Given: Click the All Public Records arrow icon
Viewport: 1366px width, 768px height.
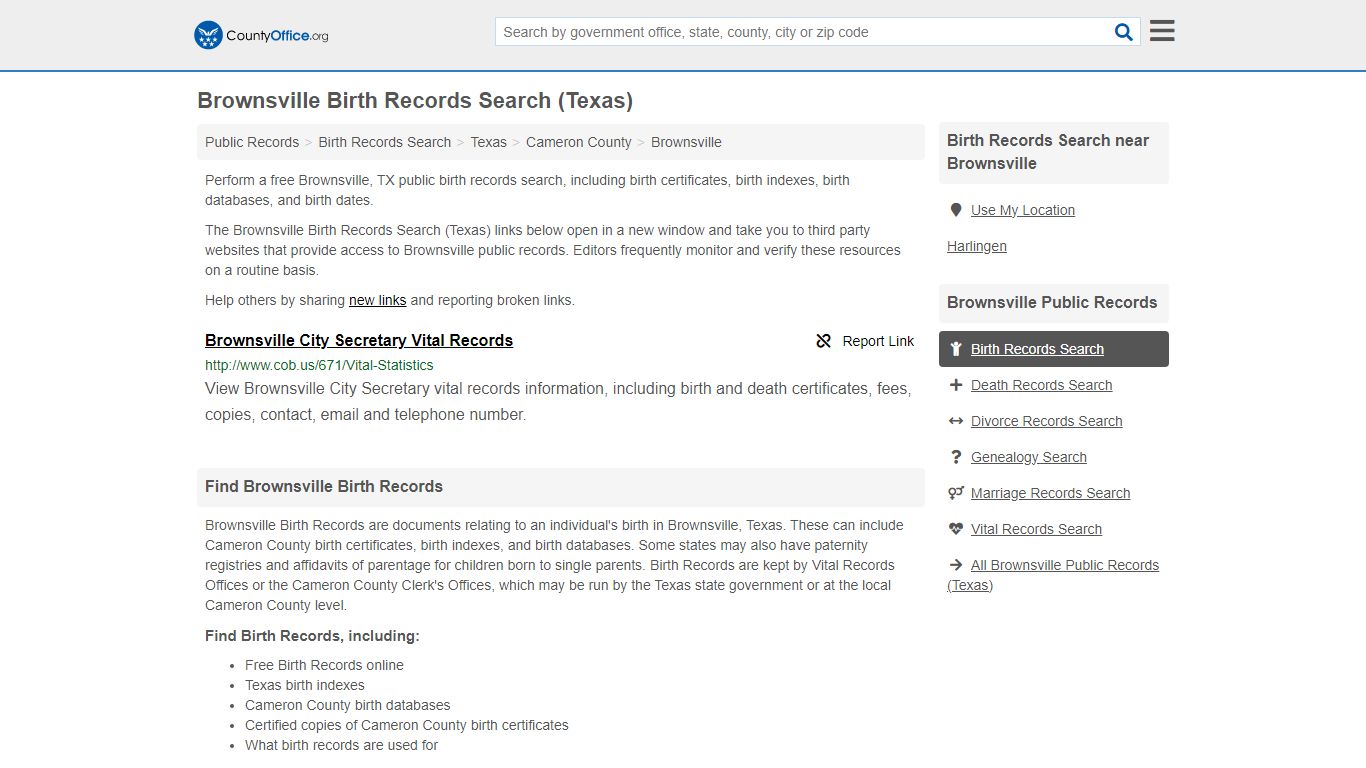Looking at the screenshot, I should 956,565.
